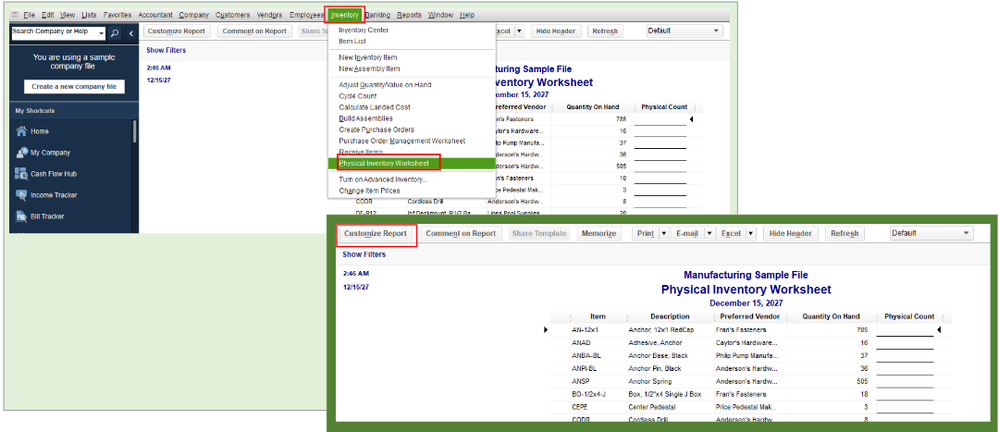The width and height of the screenshot is (999, 432).
Task: Click Create a new company file
Action: pos(74,87)
